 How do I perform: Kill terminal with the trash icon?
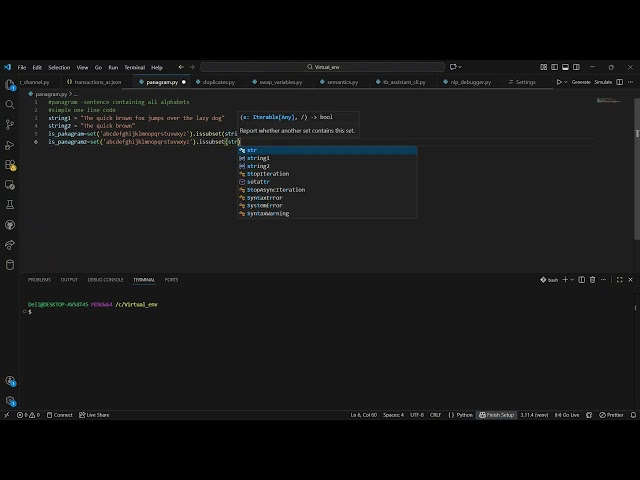593,280
